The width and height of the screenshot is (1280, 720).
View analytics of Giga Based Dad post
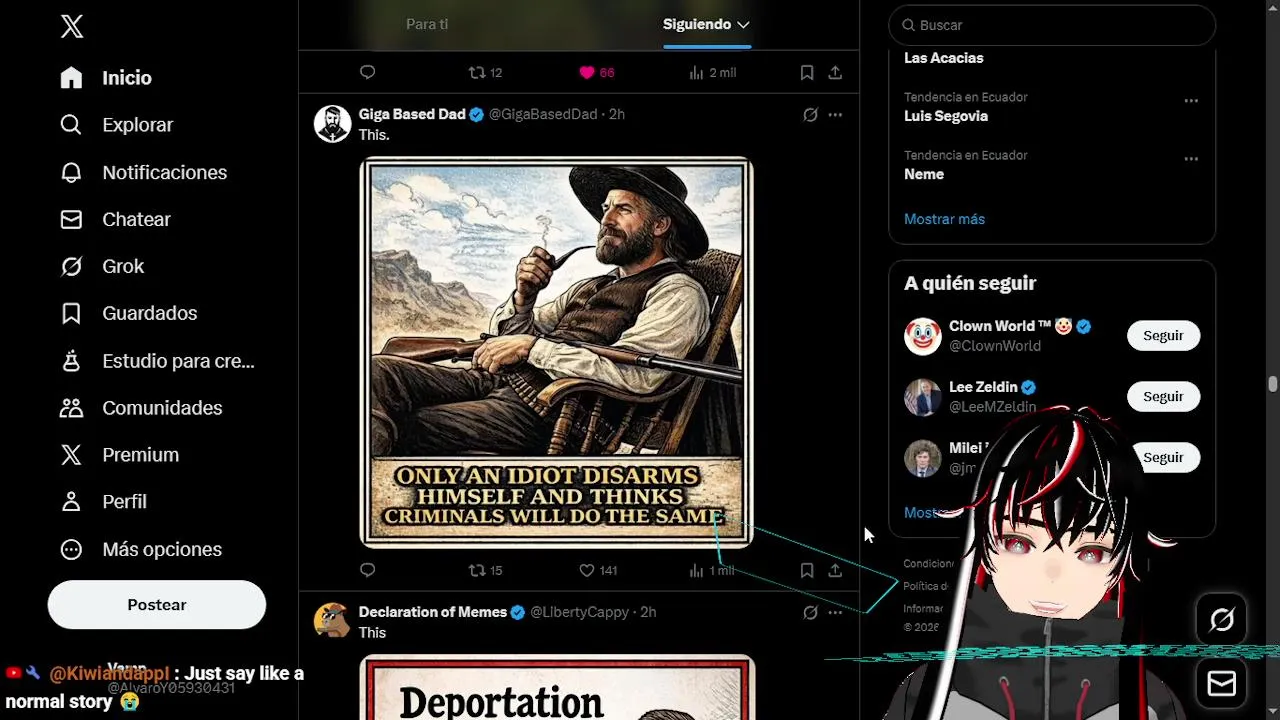tap(712, 570)
